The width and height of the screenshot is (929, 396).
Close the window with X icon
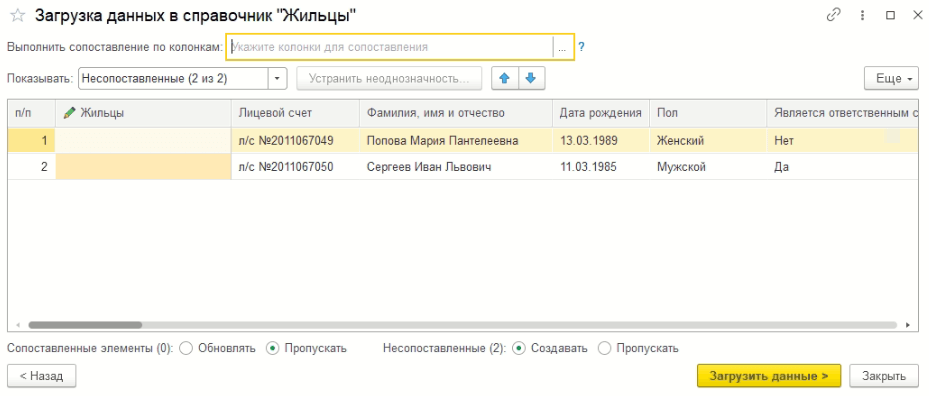917,16
